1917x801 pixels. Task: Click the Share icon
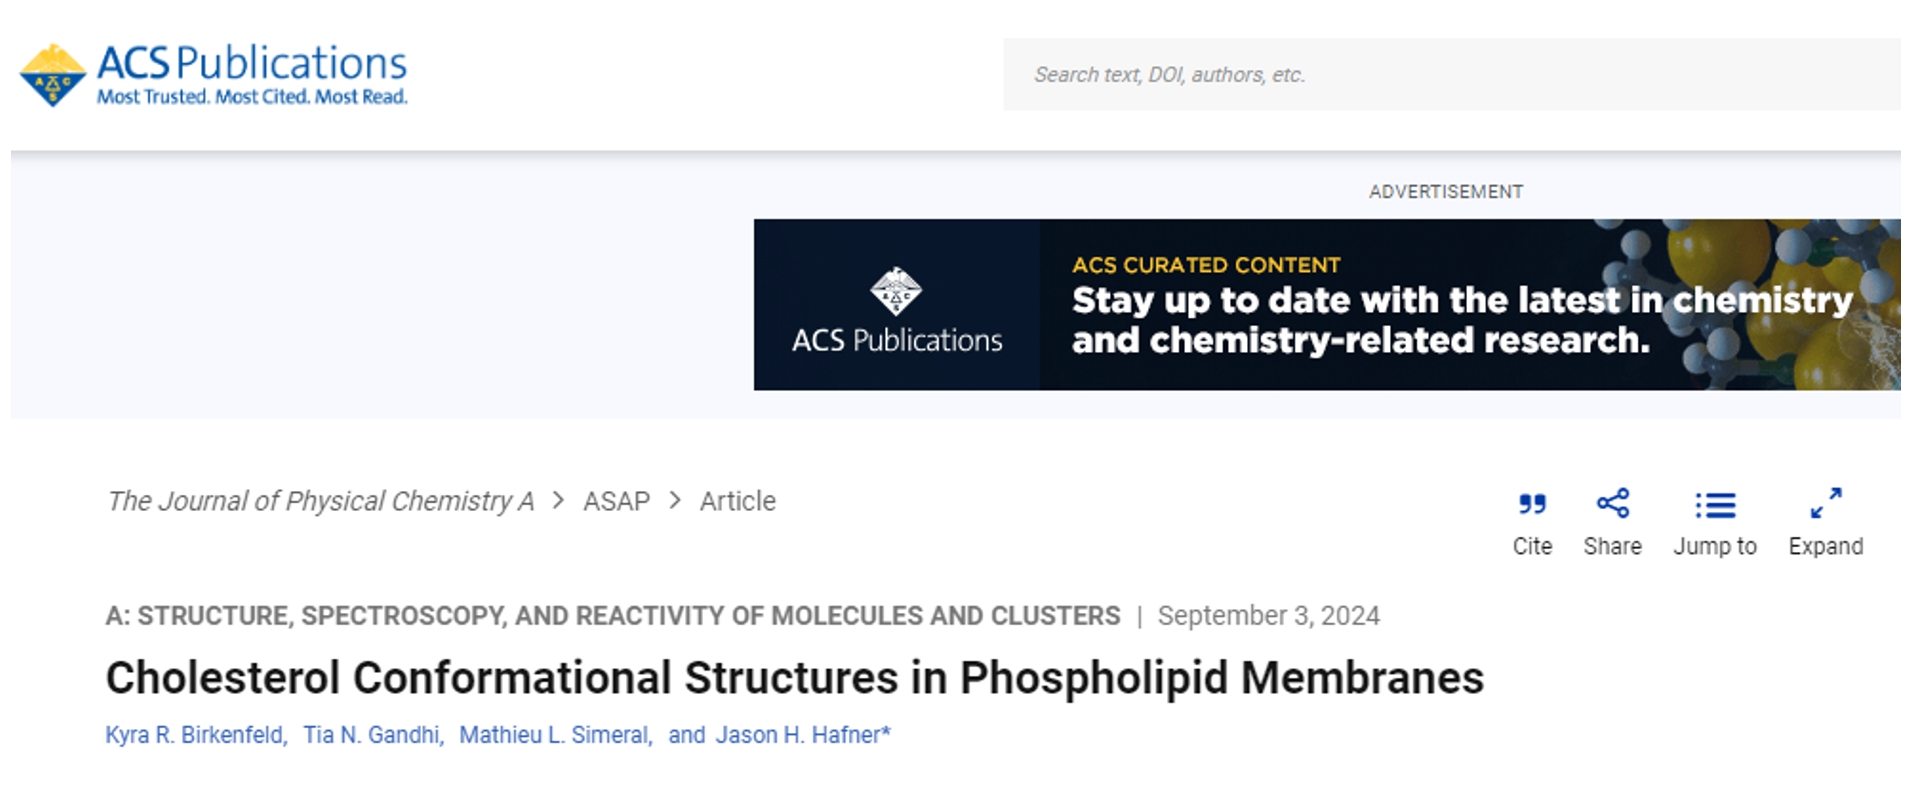point(1612,503)
